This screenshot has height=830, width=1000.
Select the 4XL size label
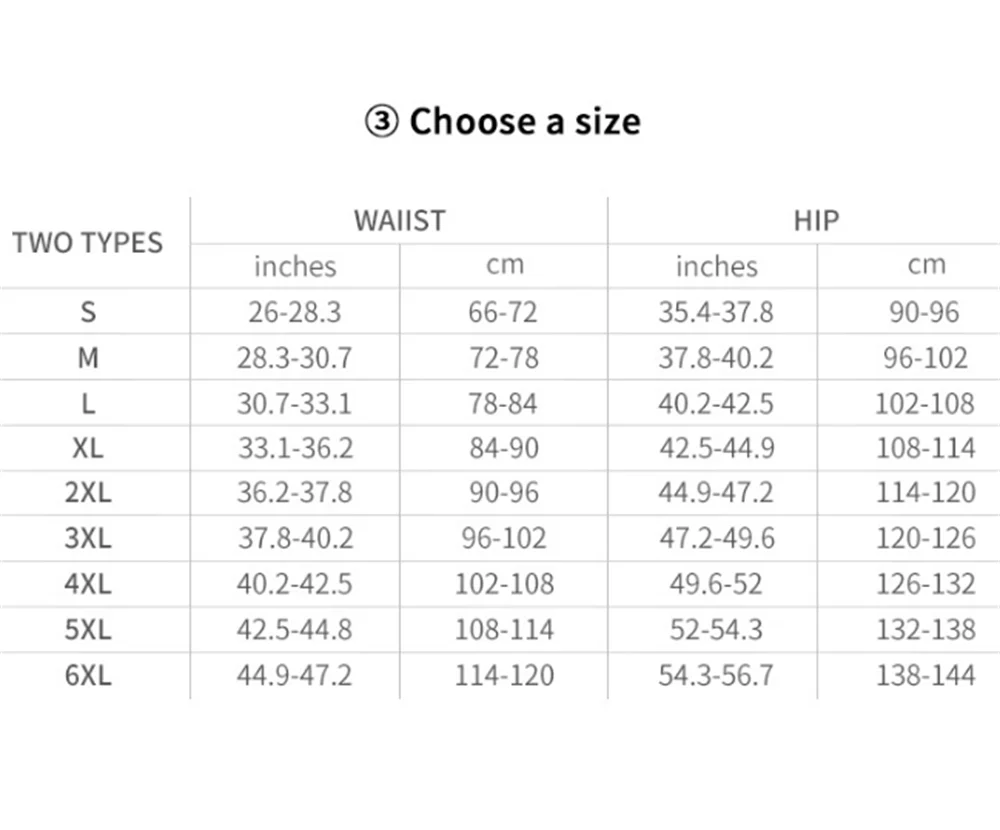[88, 584]
